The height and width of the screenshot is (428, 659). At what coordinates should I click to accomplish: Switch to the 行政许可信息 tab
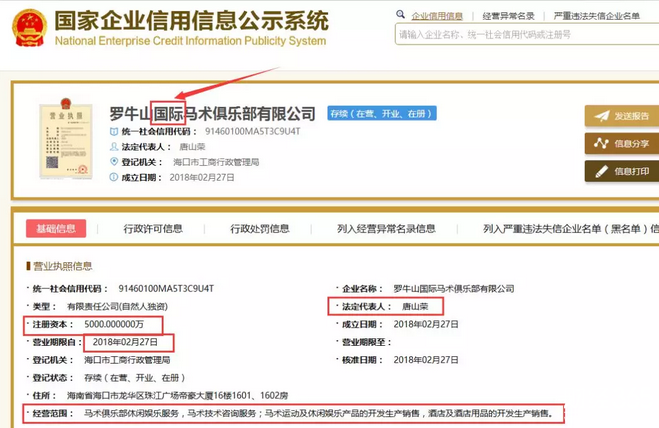[153, 229]
